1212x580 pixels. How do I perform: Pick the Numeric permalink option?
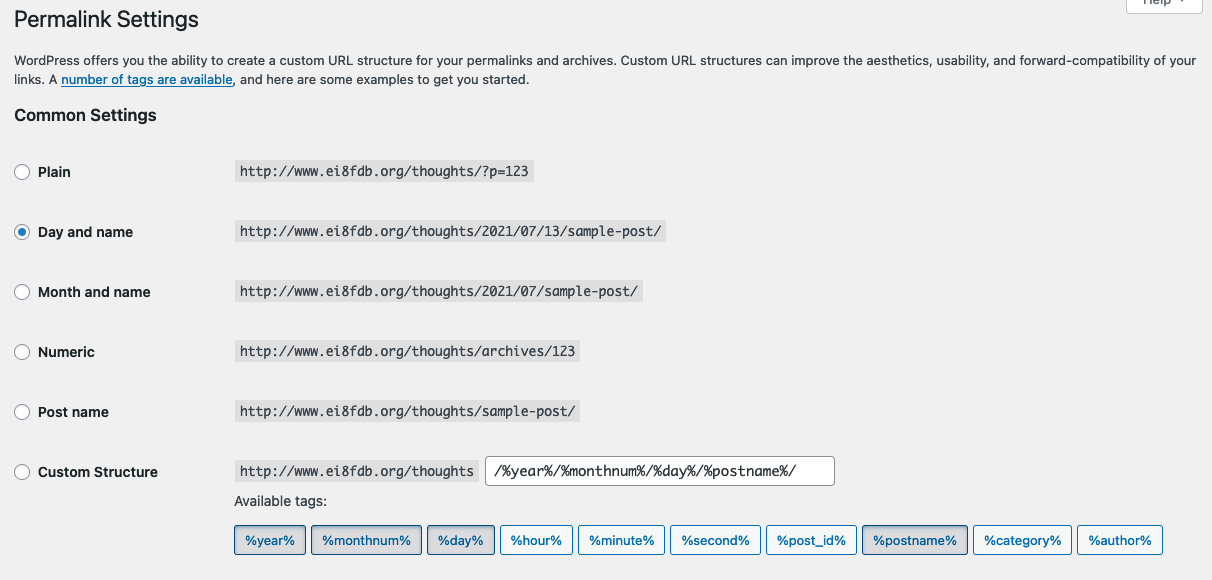[22, 352]
